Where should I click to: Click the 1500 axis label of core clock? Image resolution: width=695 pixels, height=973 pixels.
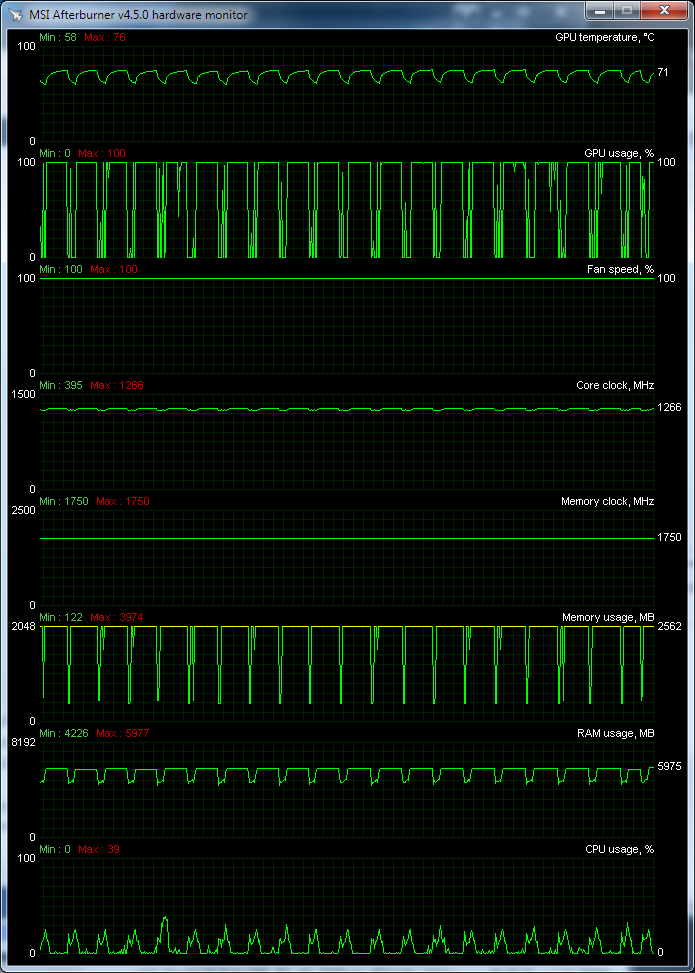[x=24, y=395]
